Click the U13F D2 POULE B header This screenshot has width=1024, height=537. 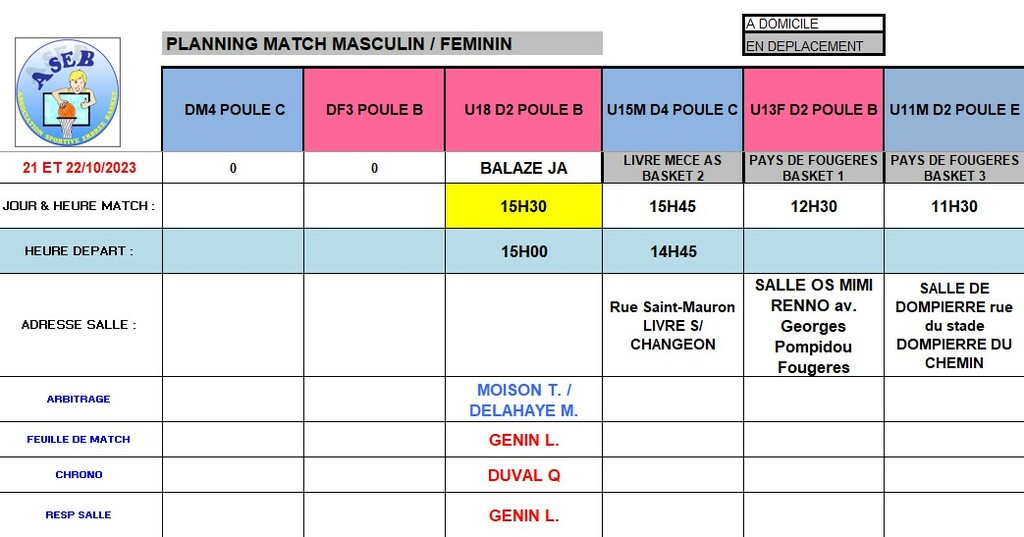click(x=813, y=110)
